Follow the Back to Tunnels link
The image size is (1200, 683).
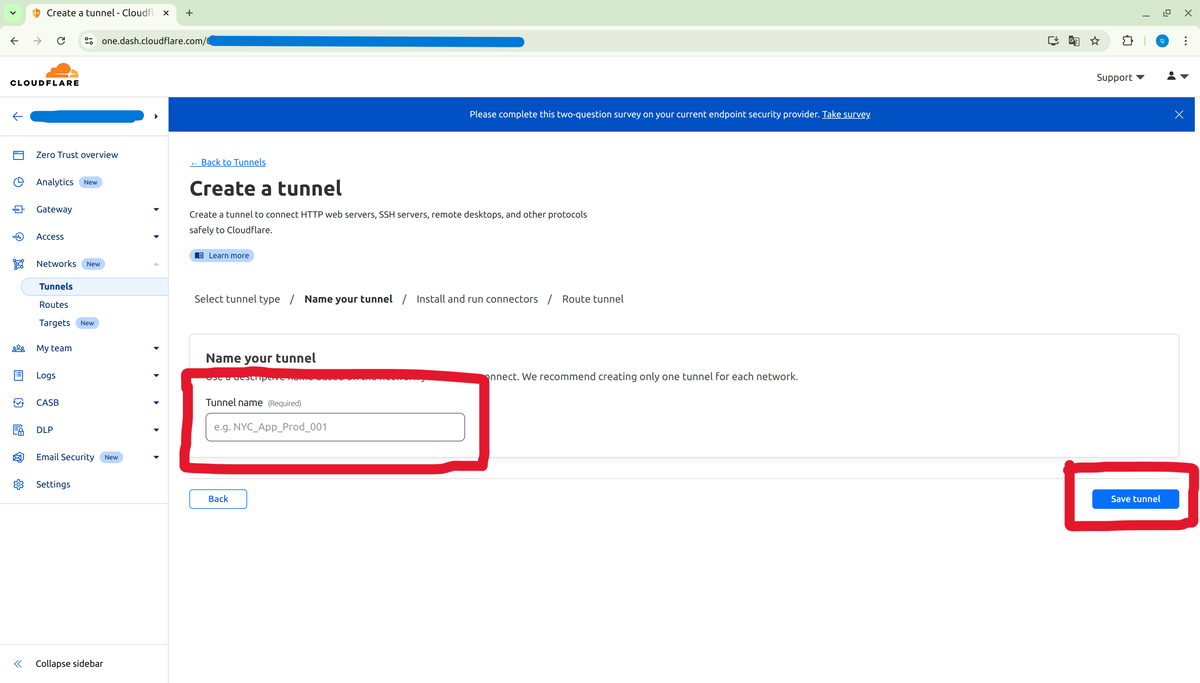click(228, 162)
